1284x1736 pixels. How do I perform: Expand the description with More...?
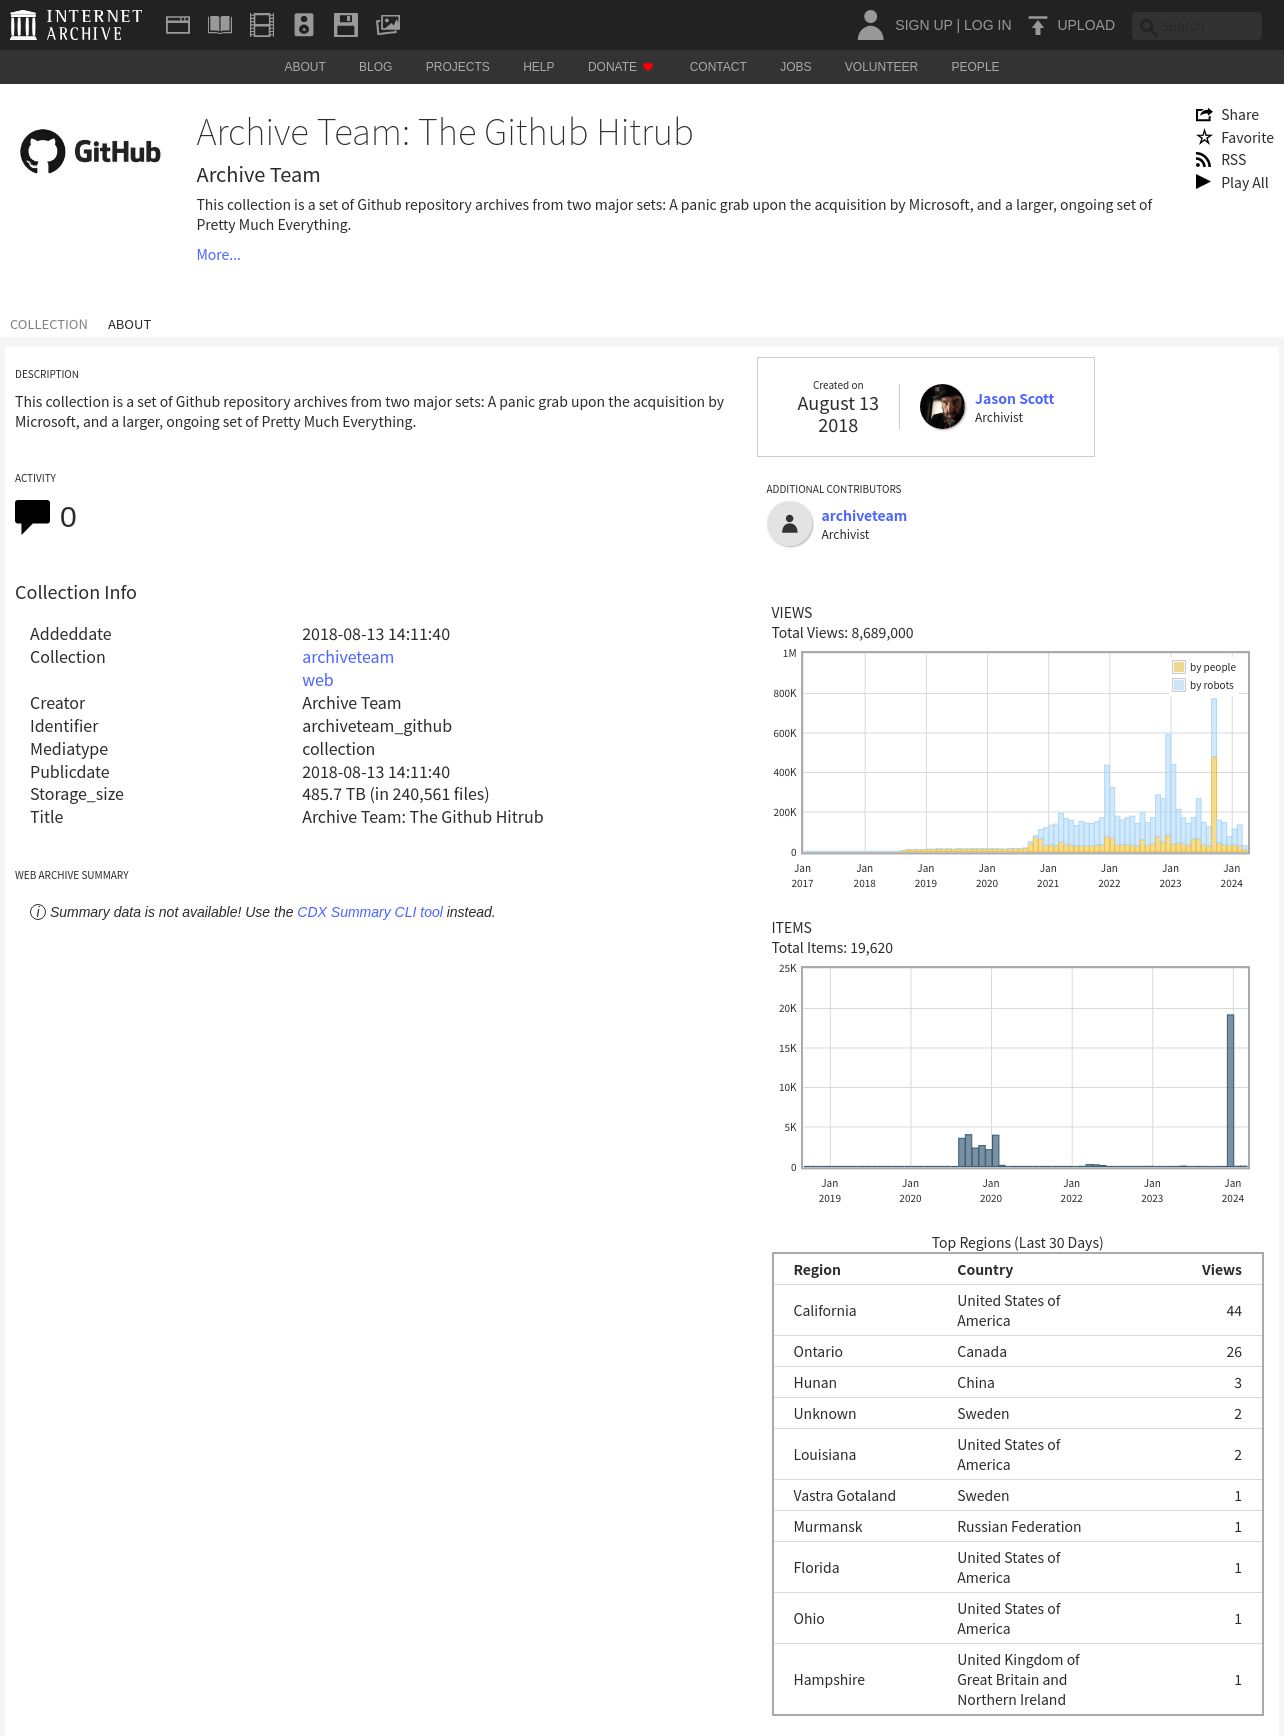tap(219, 255)
